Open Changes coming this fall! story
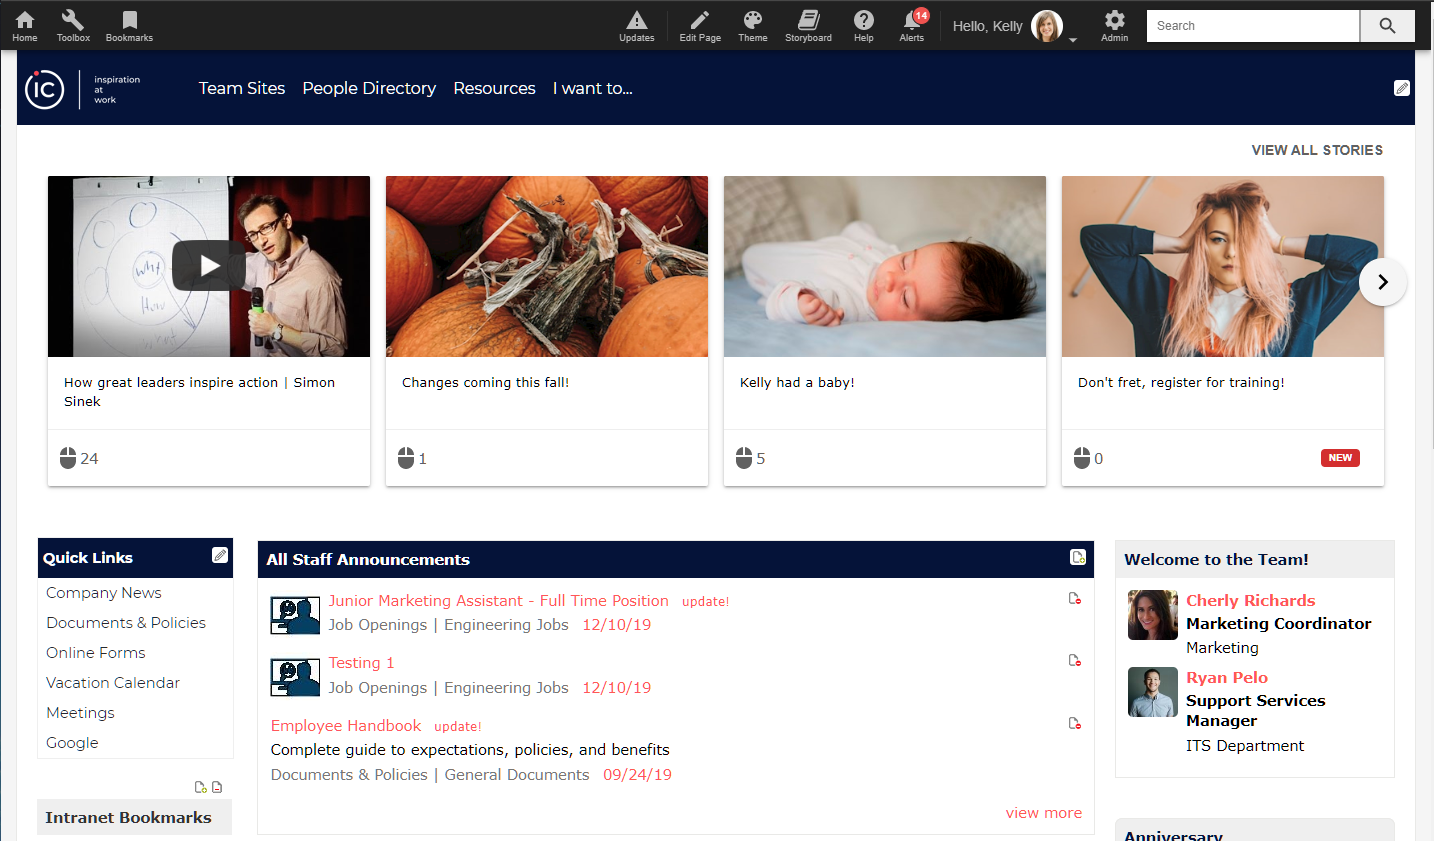 pos(485,383)
